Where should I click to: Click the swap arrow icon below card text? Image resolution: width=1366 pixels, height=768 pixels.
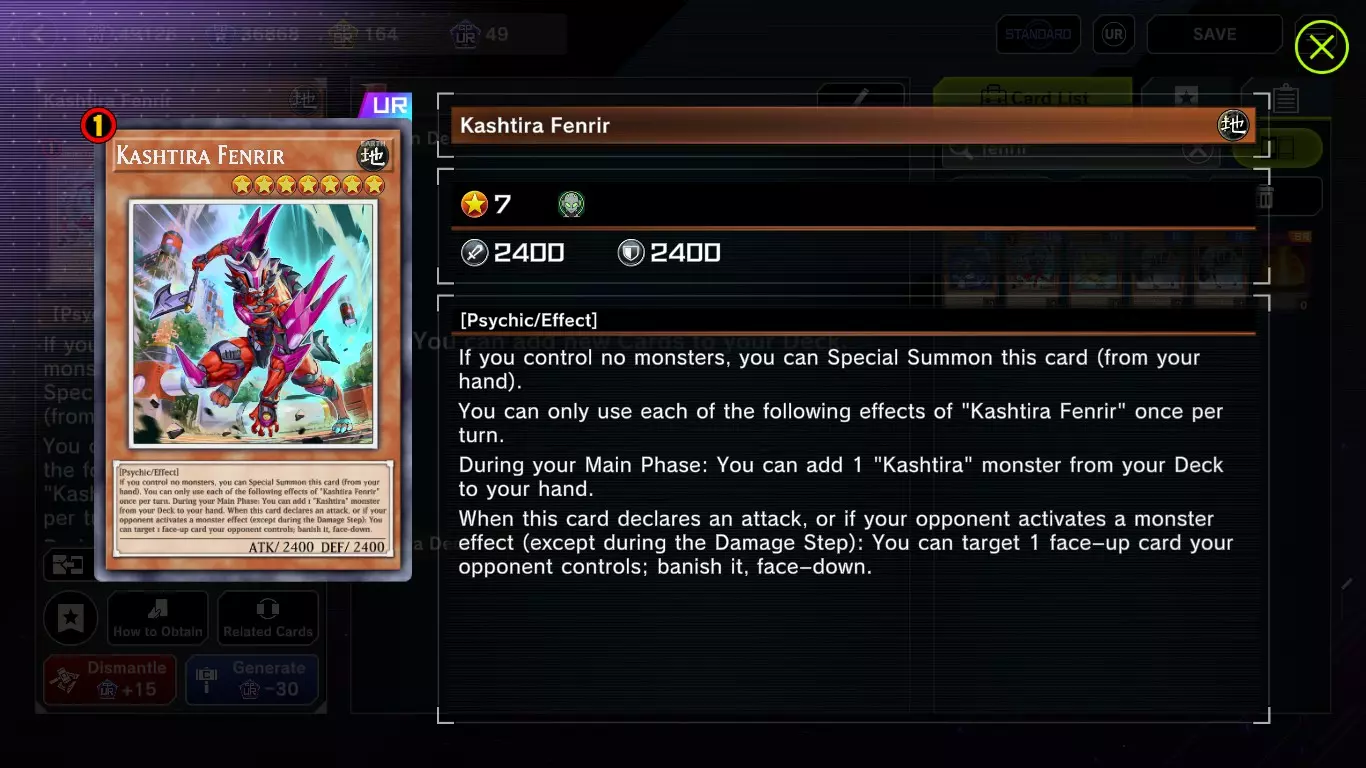click(x=69, y=565)
